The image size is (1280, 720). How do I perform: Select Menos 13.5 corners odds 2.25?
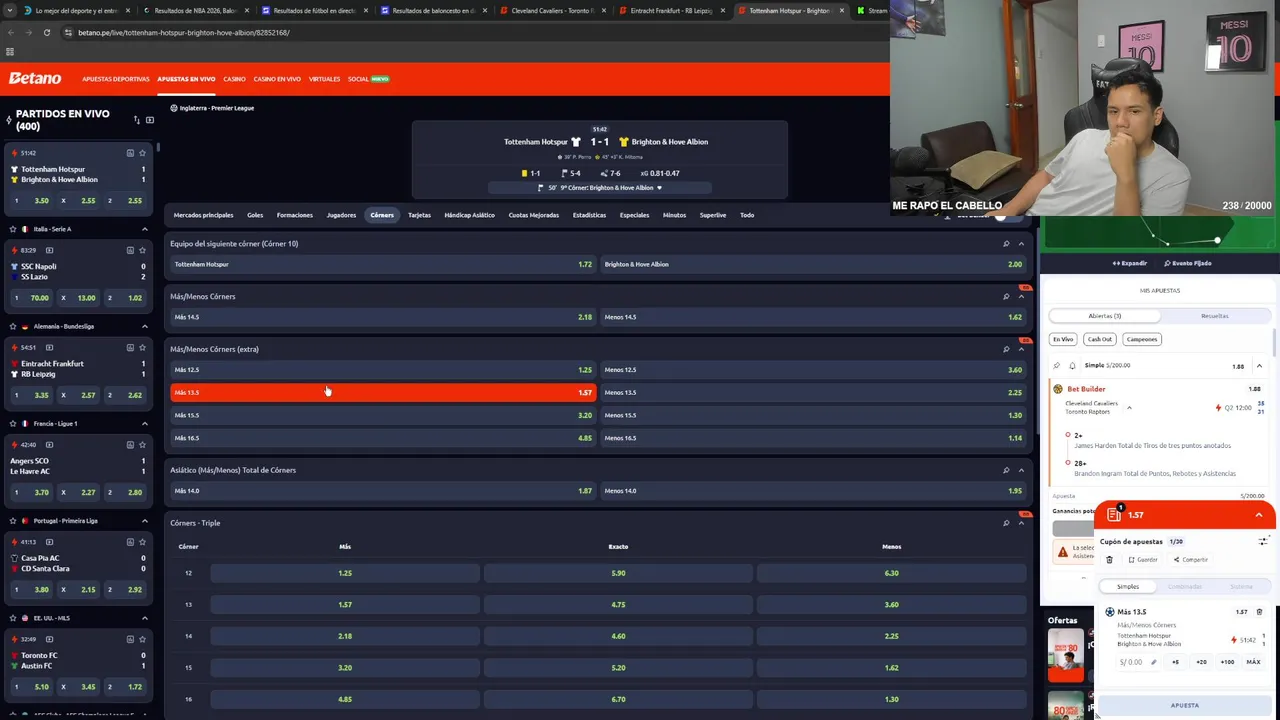tap(813, 393)
